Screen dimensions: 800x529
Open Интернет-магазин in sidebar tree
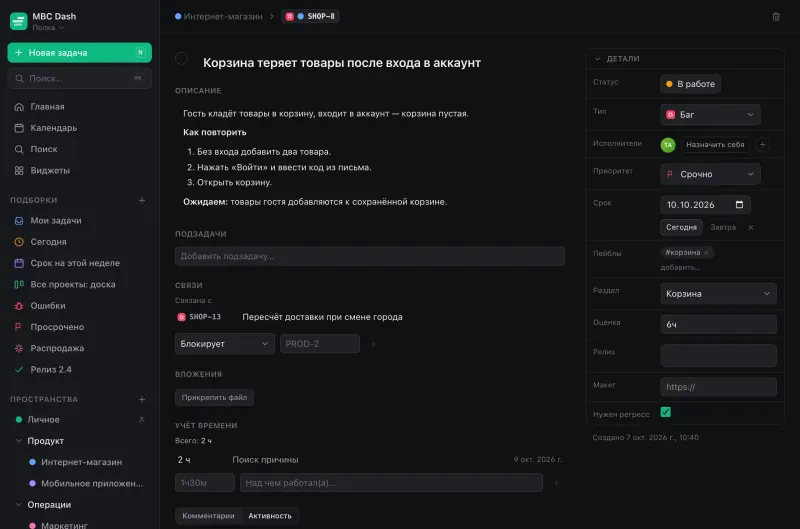(80, 462)
